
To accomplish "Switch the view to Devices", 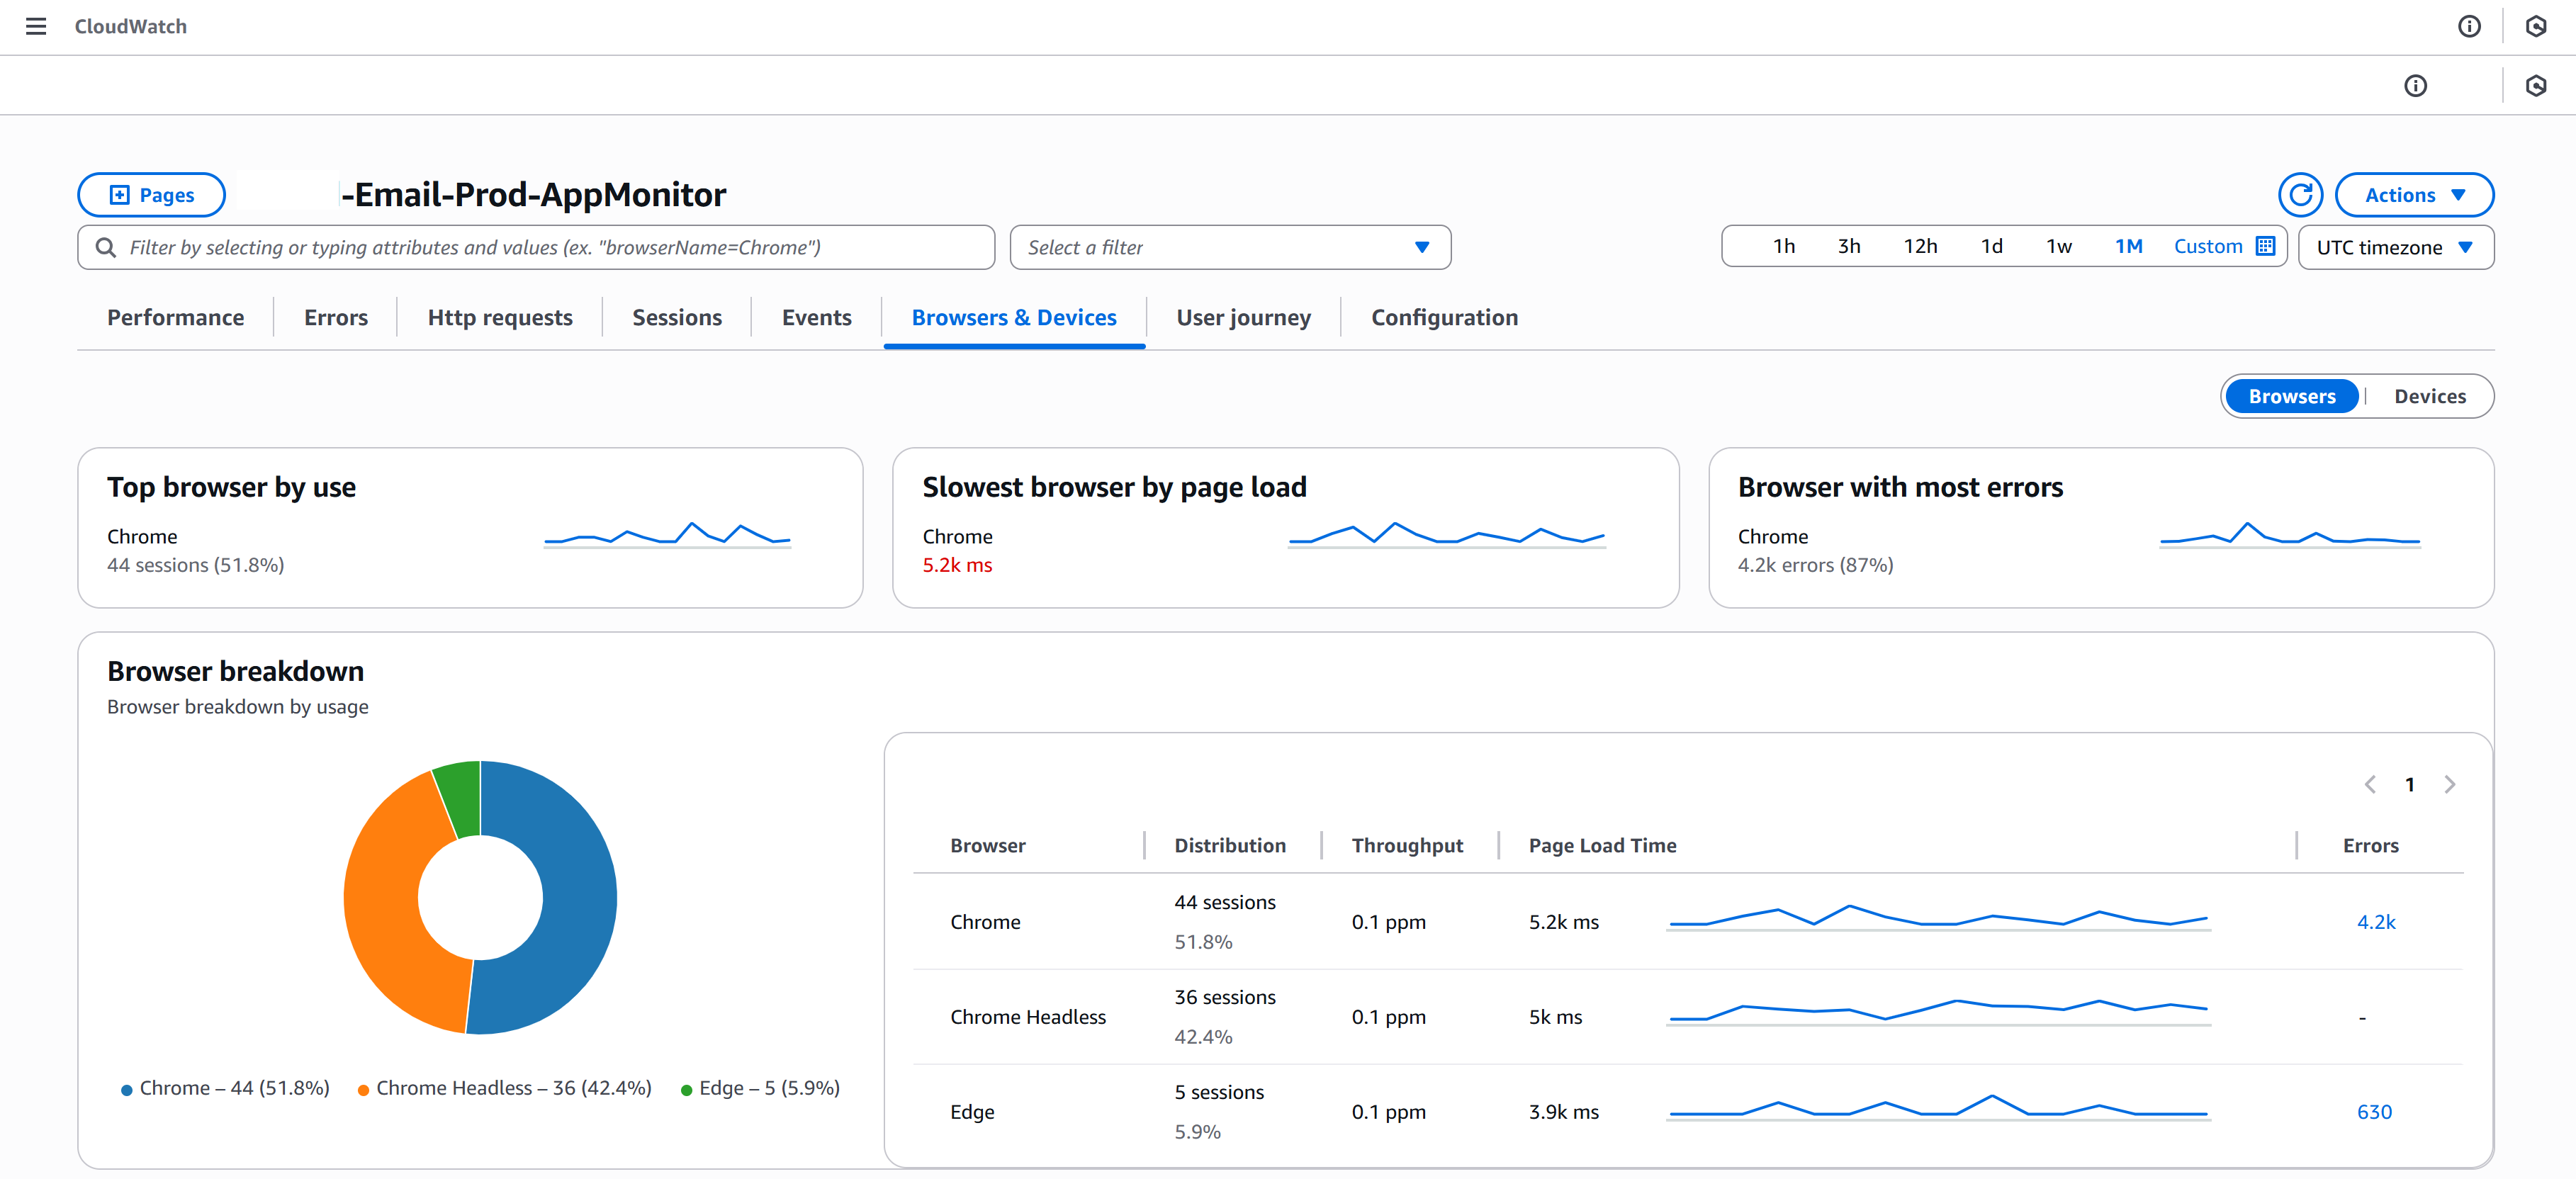I will tap(2431, 396).
